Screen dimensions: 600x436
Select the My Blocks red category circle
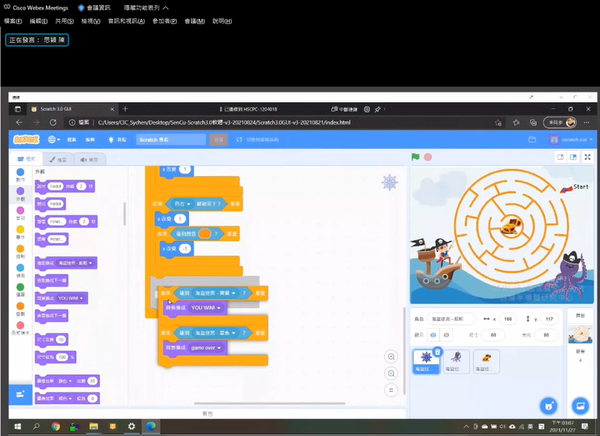(20, 325)
